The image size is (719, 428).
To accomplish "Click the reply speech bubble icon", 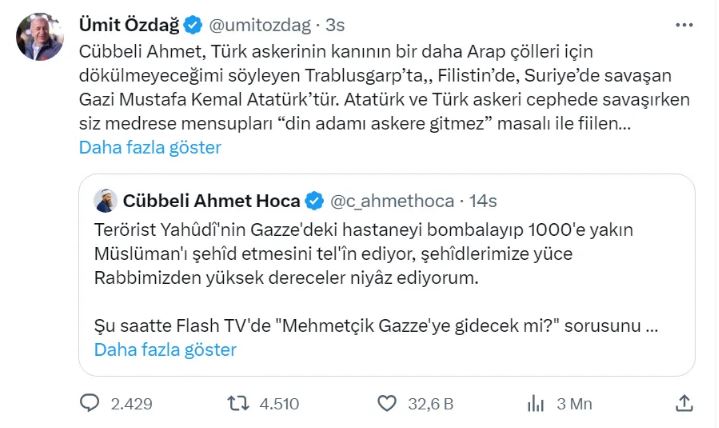I will (x=90, y=403).
